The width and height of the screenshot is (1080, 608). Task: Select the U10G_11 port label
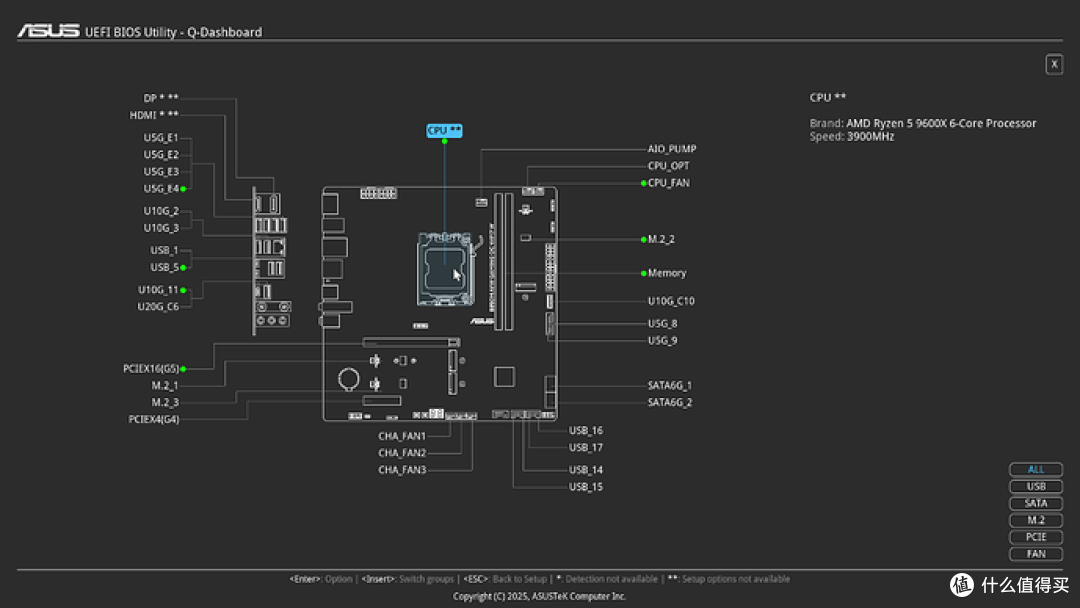(158, 290)
